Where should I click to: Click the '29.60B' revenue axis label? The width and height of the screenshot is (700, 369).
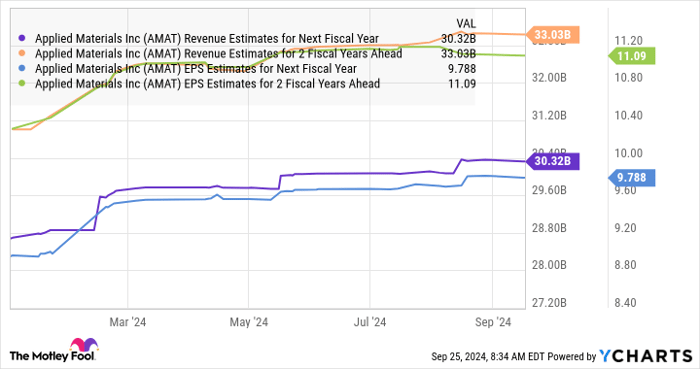549,191
